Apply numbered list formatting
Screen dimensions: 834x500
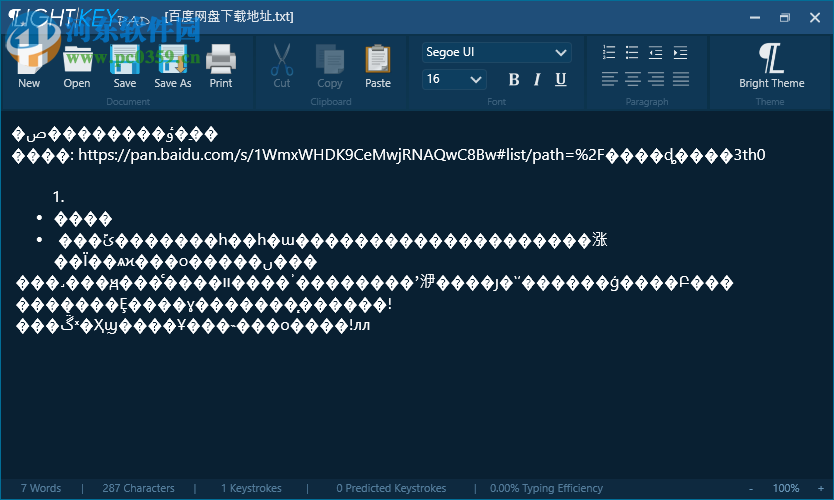(609, 52)
